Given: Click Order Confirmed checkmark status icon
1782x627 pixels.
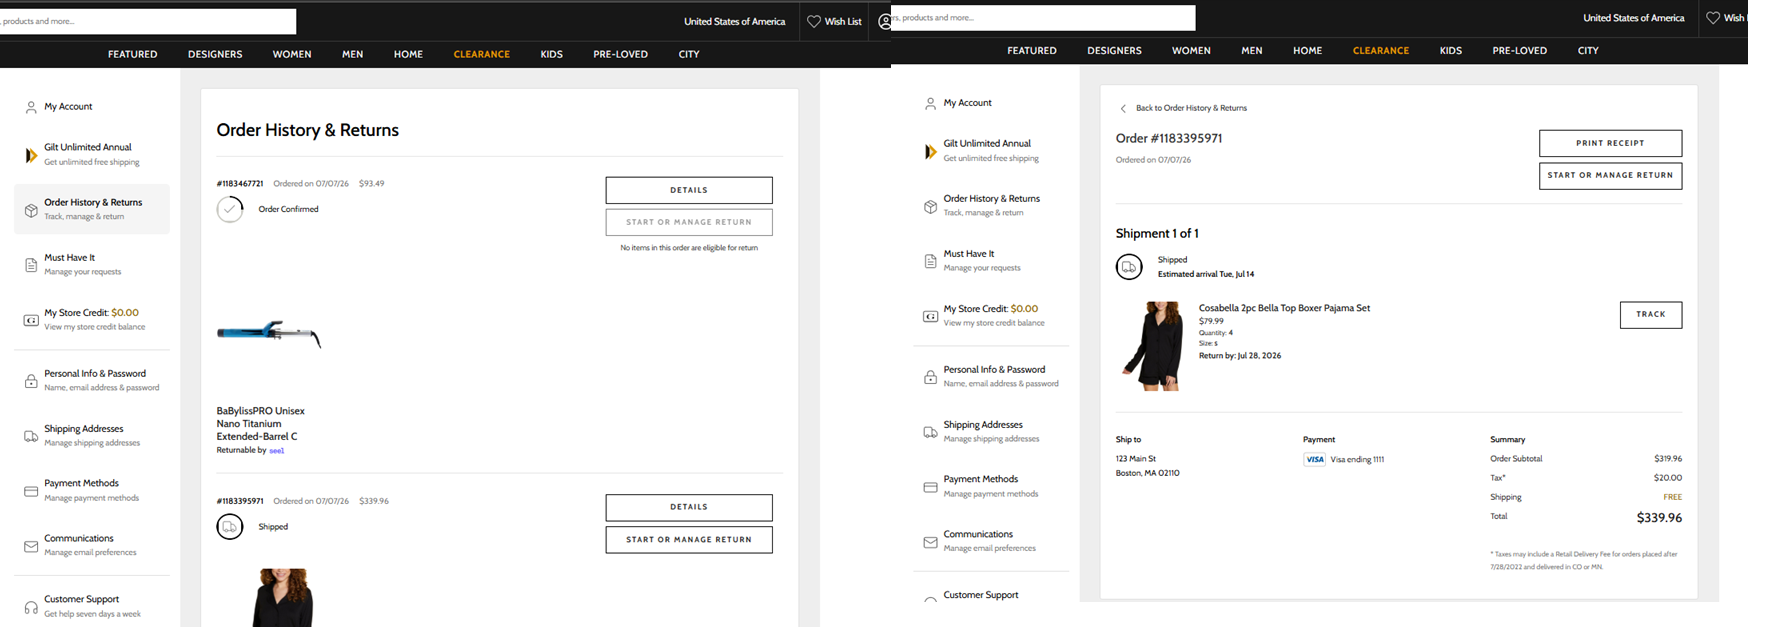Looking at the screenshot, I should [230, 209].
